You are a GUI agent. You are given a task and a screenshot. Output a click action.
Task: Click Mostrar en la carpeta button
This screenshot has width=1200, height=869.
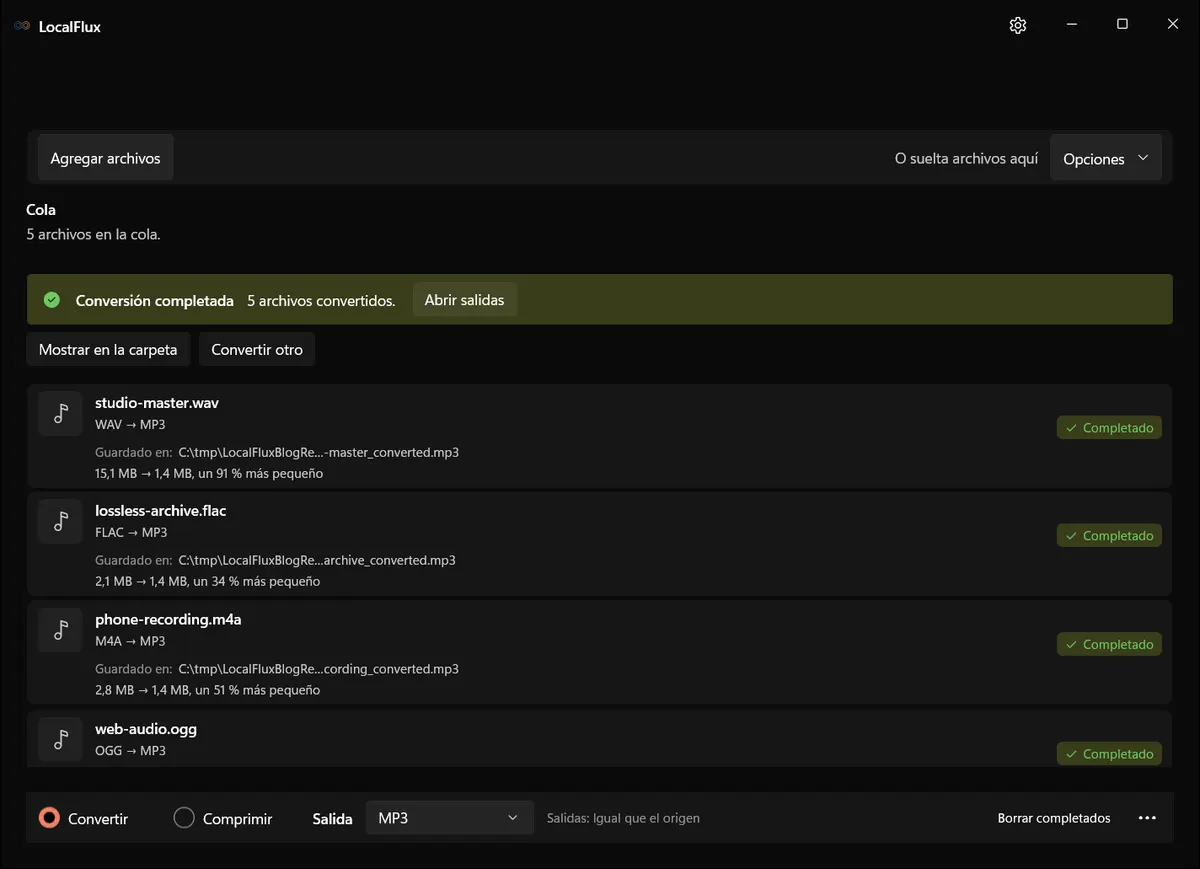pyautogui.click(x=108, y=350)
